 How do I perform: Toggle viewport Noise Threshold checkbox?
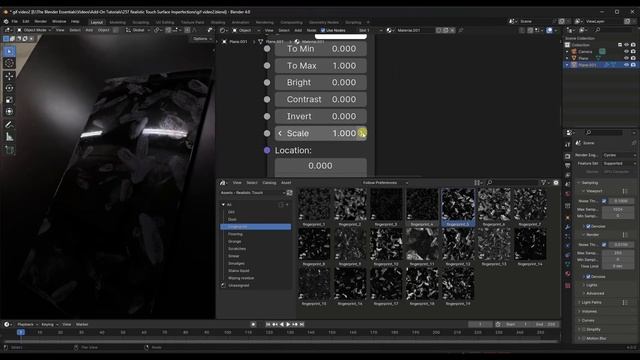pyautogui.click(x=604, y=201)
